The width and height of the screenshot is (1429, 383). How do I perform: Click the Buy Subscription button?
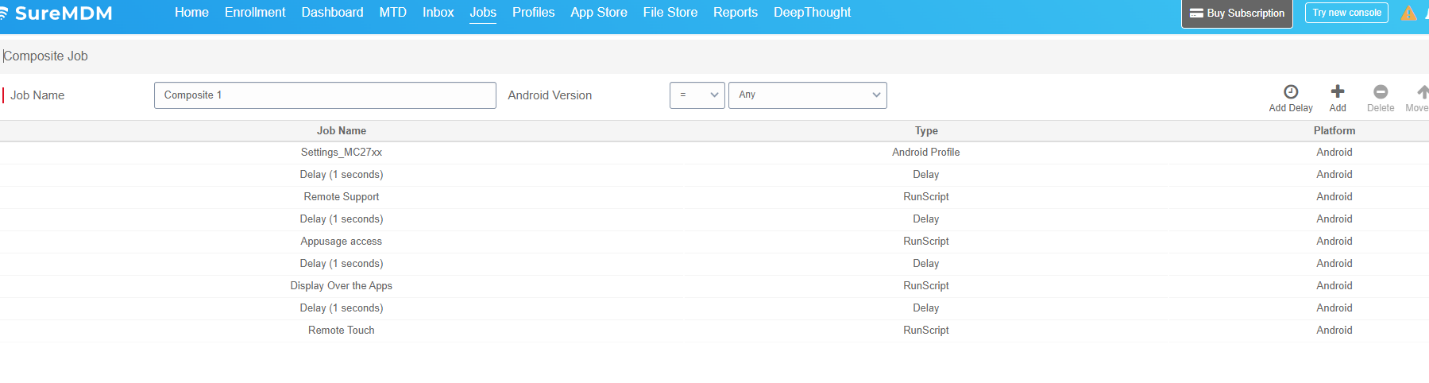[1237, 13]
